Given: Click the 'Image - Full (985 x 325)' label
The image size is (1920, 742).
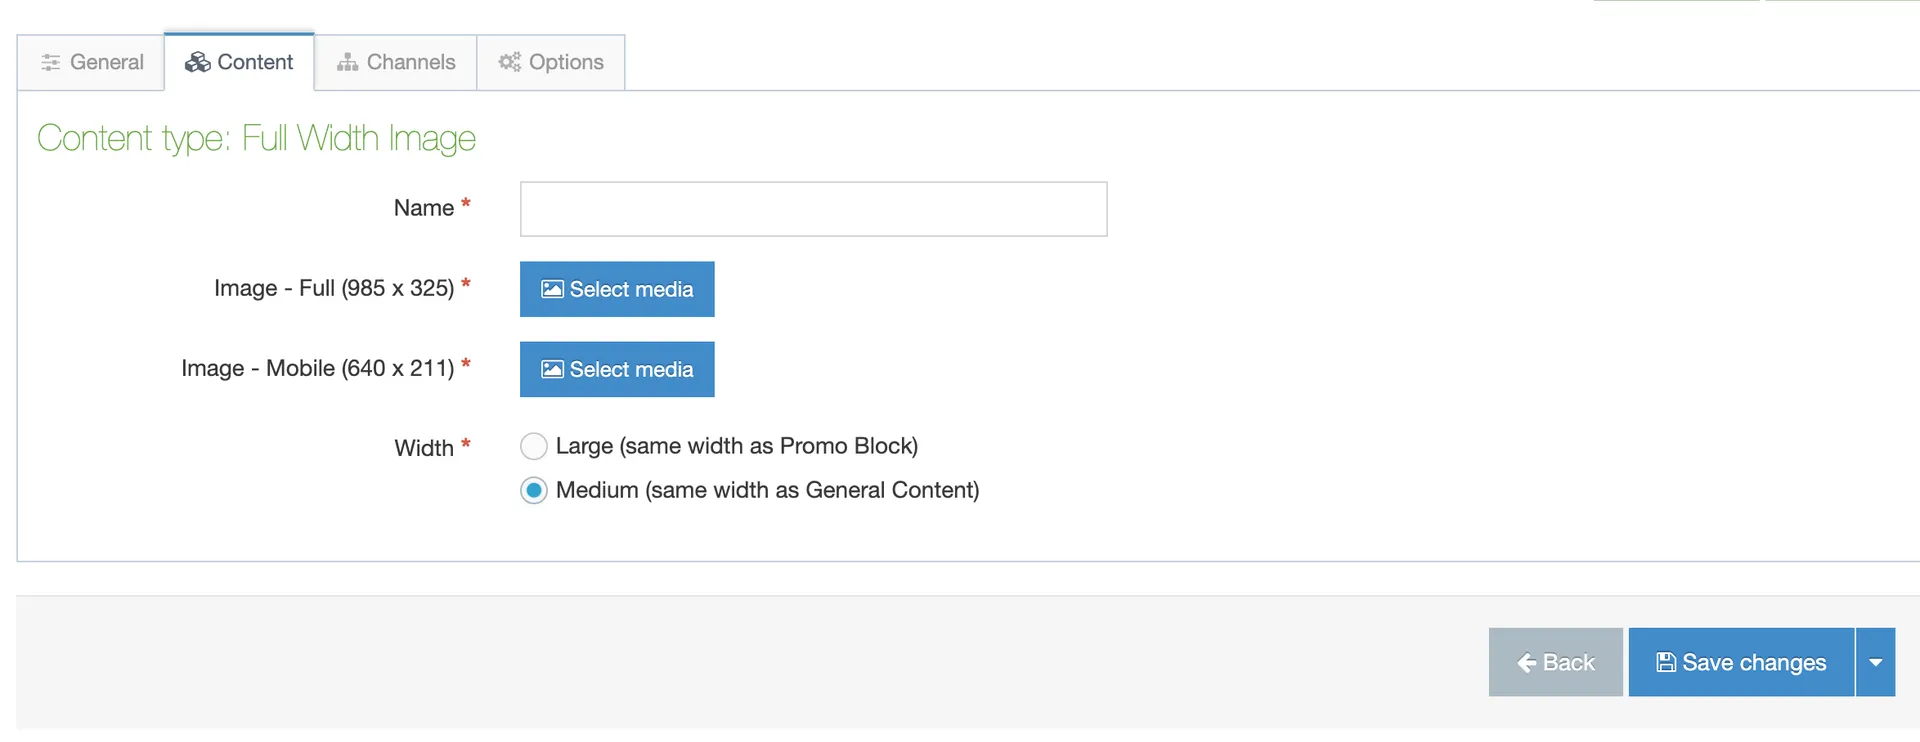Looking at the screenshot, I should (x=334, y=288).
